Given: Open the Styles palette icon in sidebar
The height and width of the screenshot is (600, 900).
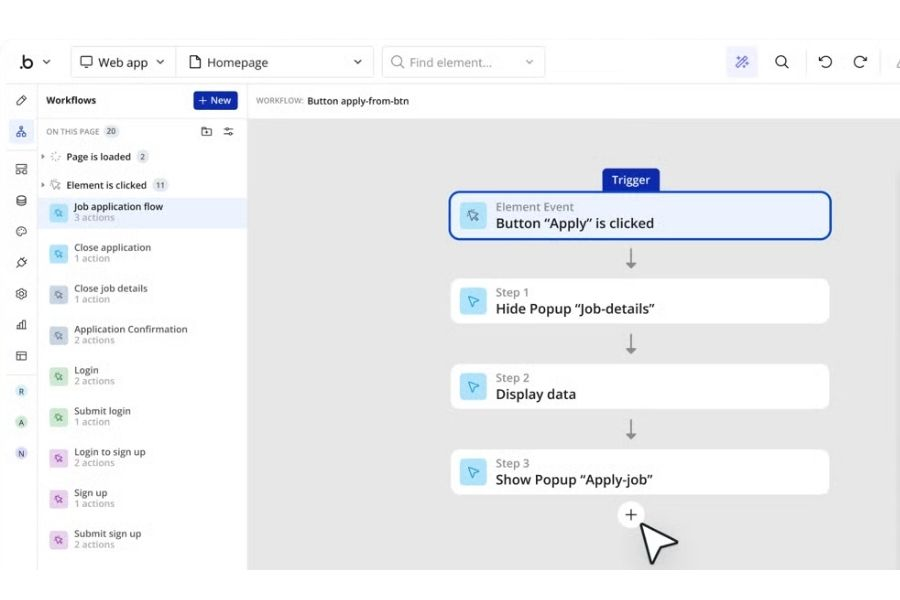Looking at the screenshot, I should (21, 231).
